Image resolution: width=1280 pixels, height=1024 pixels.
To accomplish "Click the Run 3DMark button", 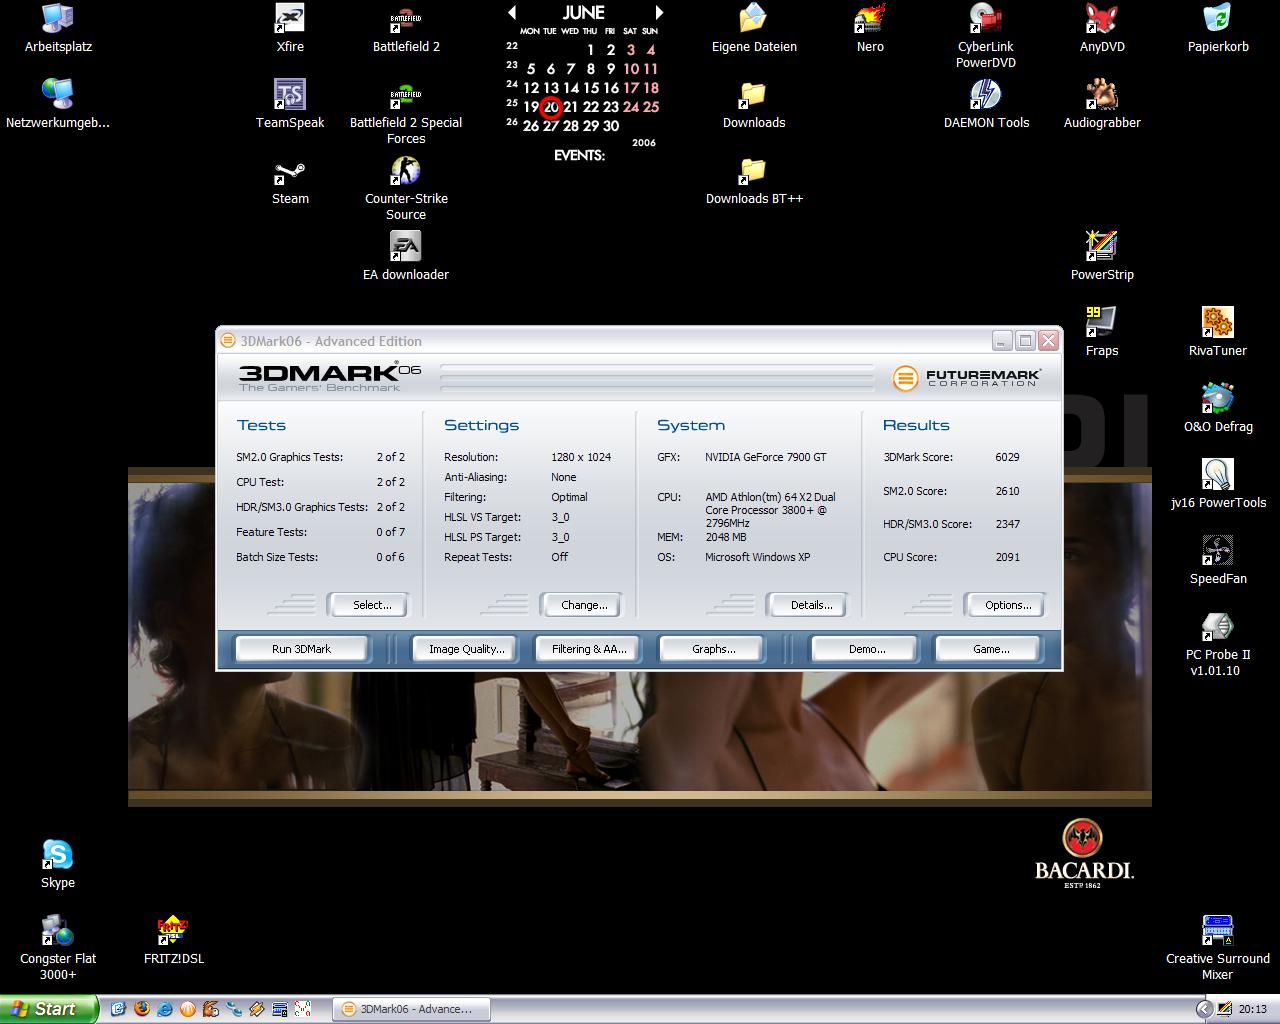I will (x=301, y=649).
